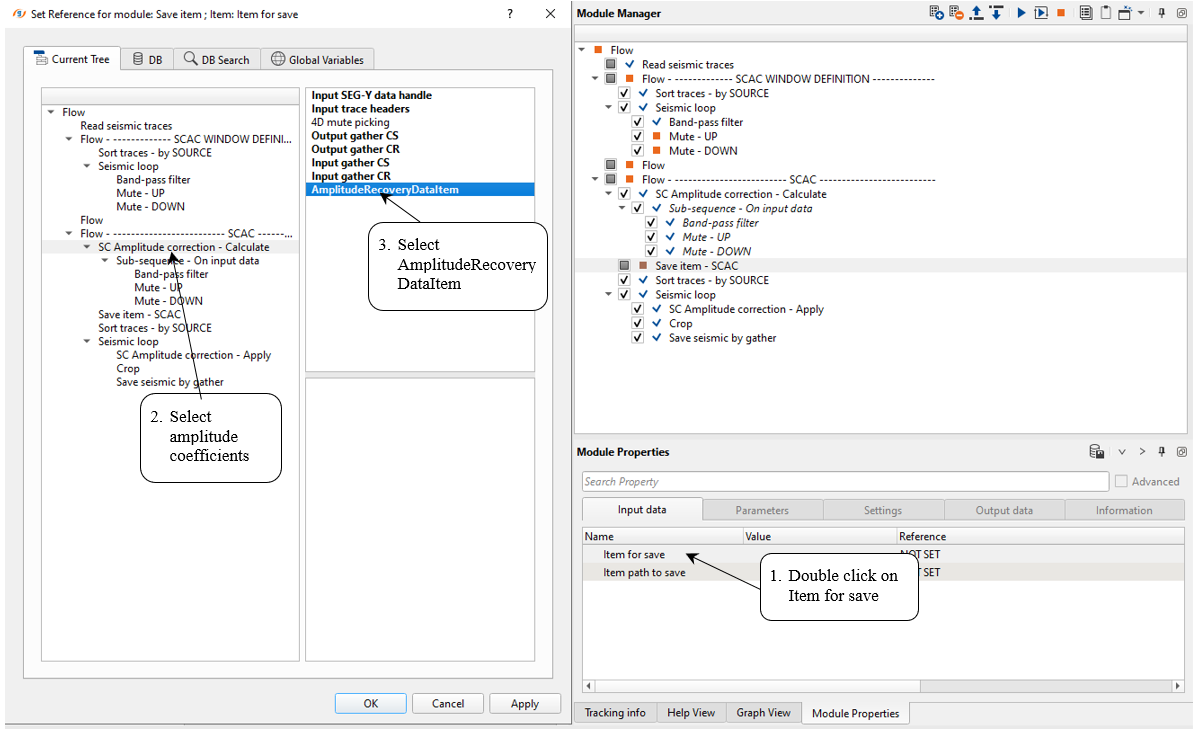Screen dimensions: 1193x733
Task: Click the OK button in the dialog
Action: (370, 704)
